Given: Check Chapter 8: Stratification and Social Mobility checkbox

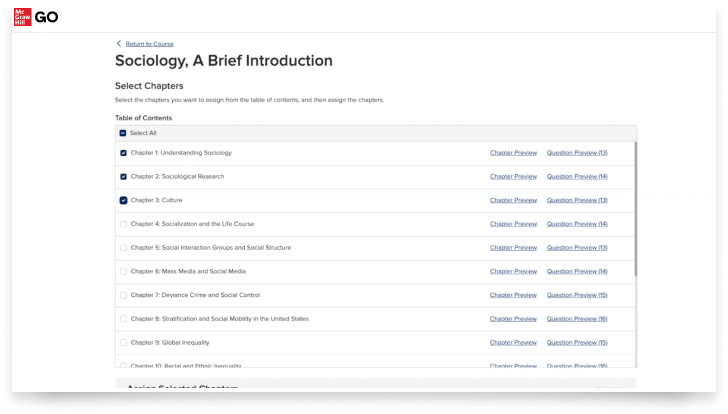Looking at the screenshot, I should [x=124, y=318].
